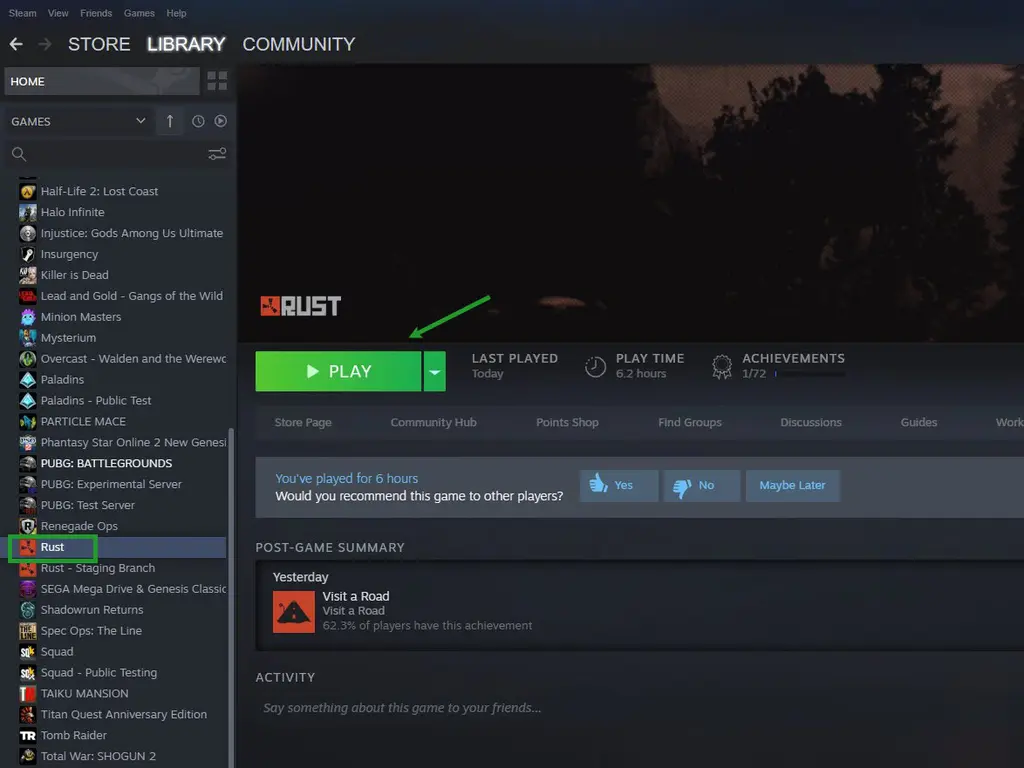
Task: Click the Shadowrun Returns game icon
Action: (x=27, y=610)
